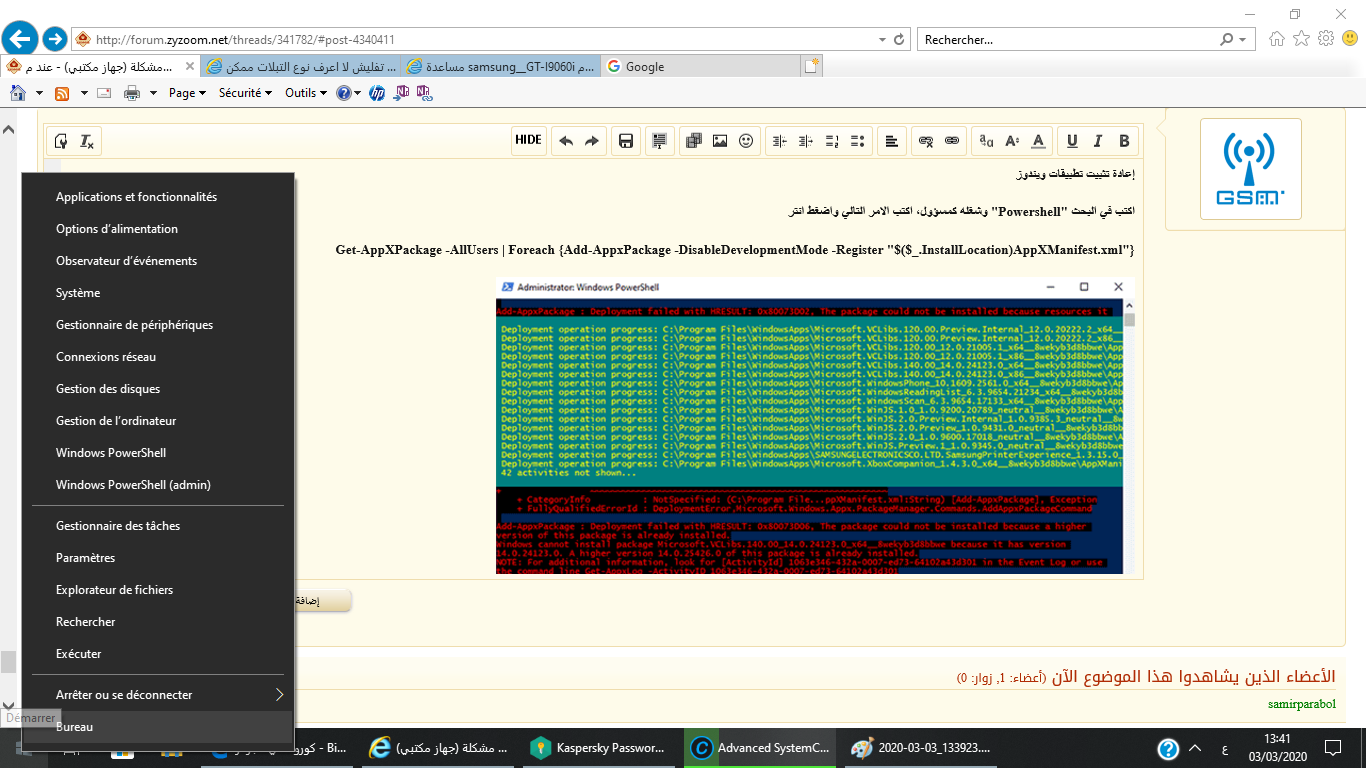Image resolution: width=1366 pixels, height=768 pixels.
Task: Open the text color picker in editor
Action: coord(1038,141)
